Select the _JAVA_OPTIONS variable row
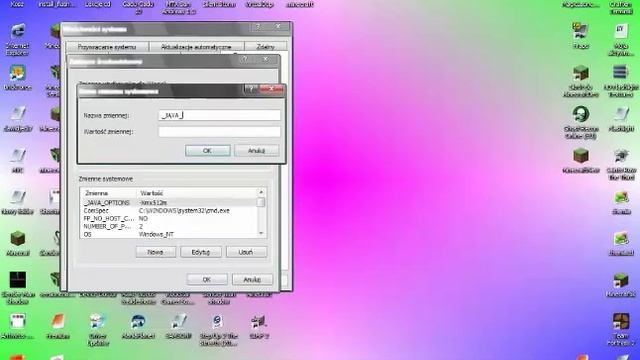 point(169,202)
